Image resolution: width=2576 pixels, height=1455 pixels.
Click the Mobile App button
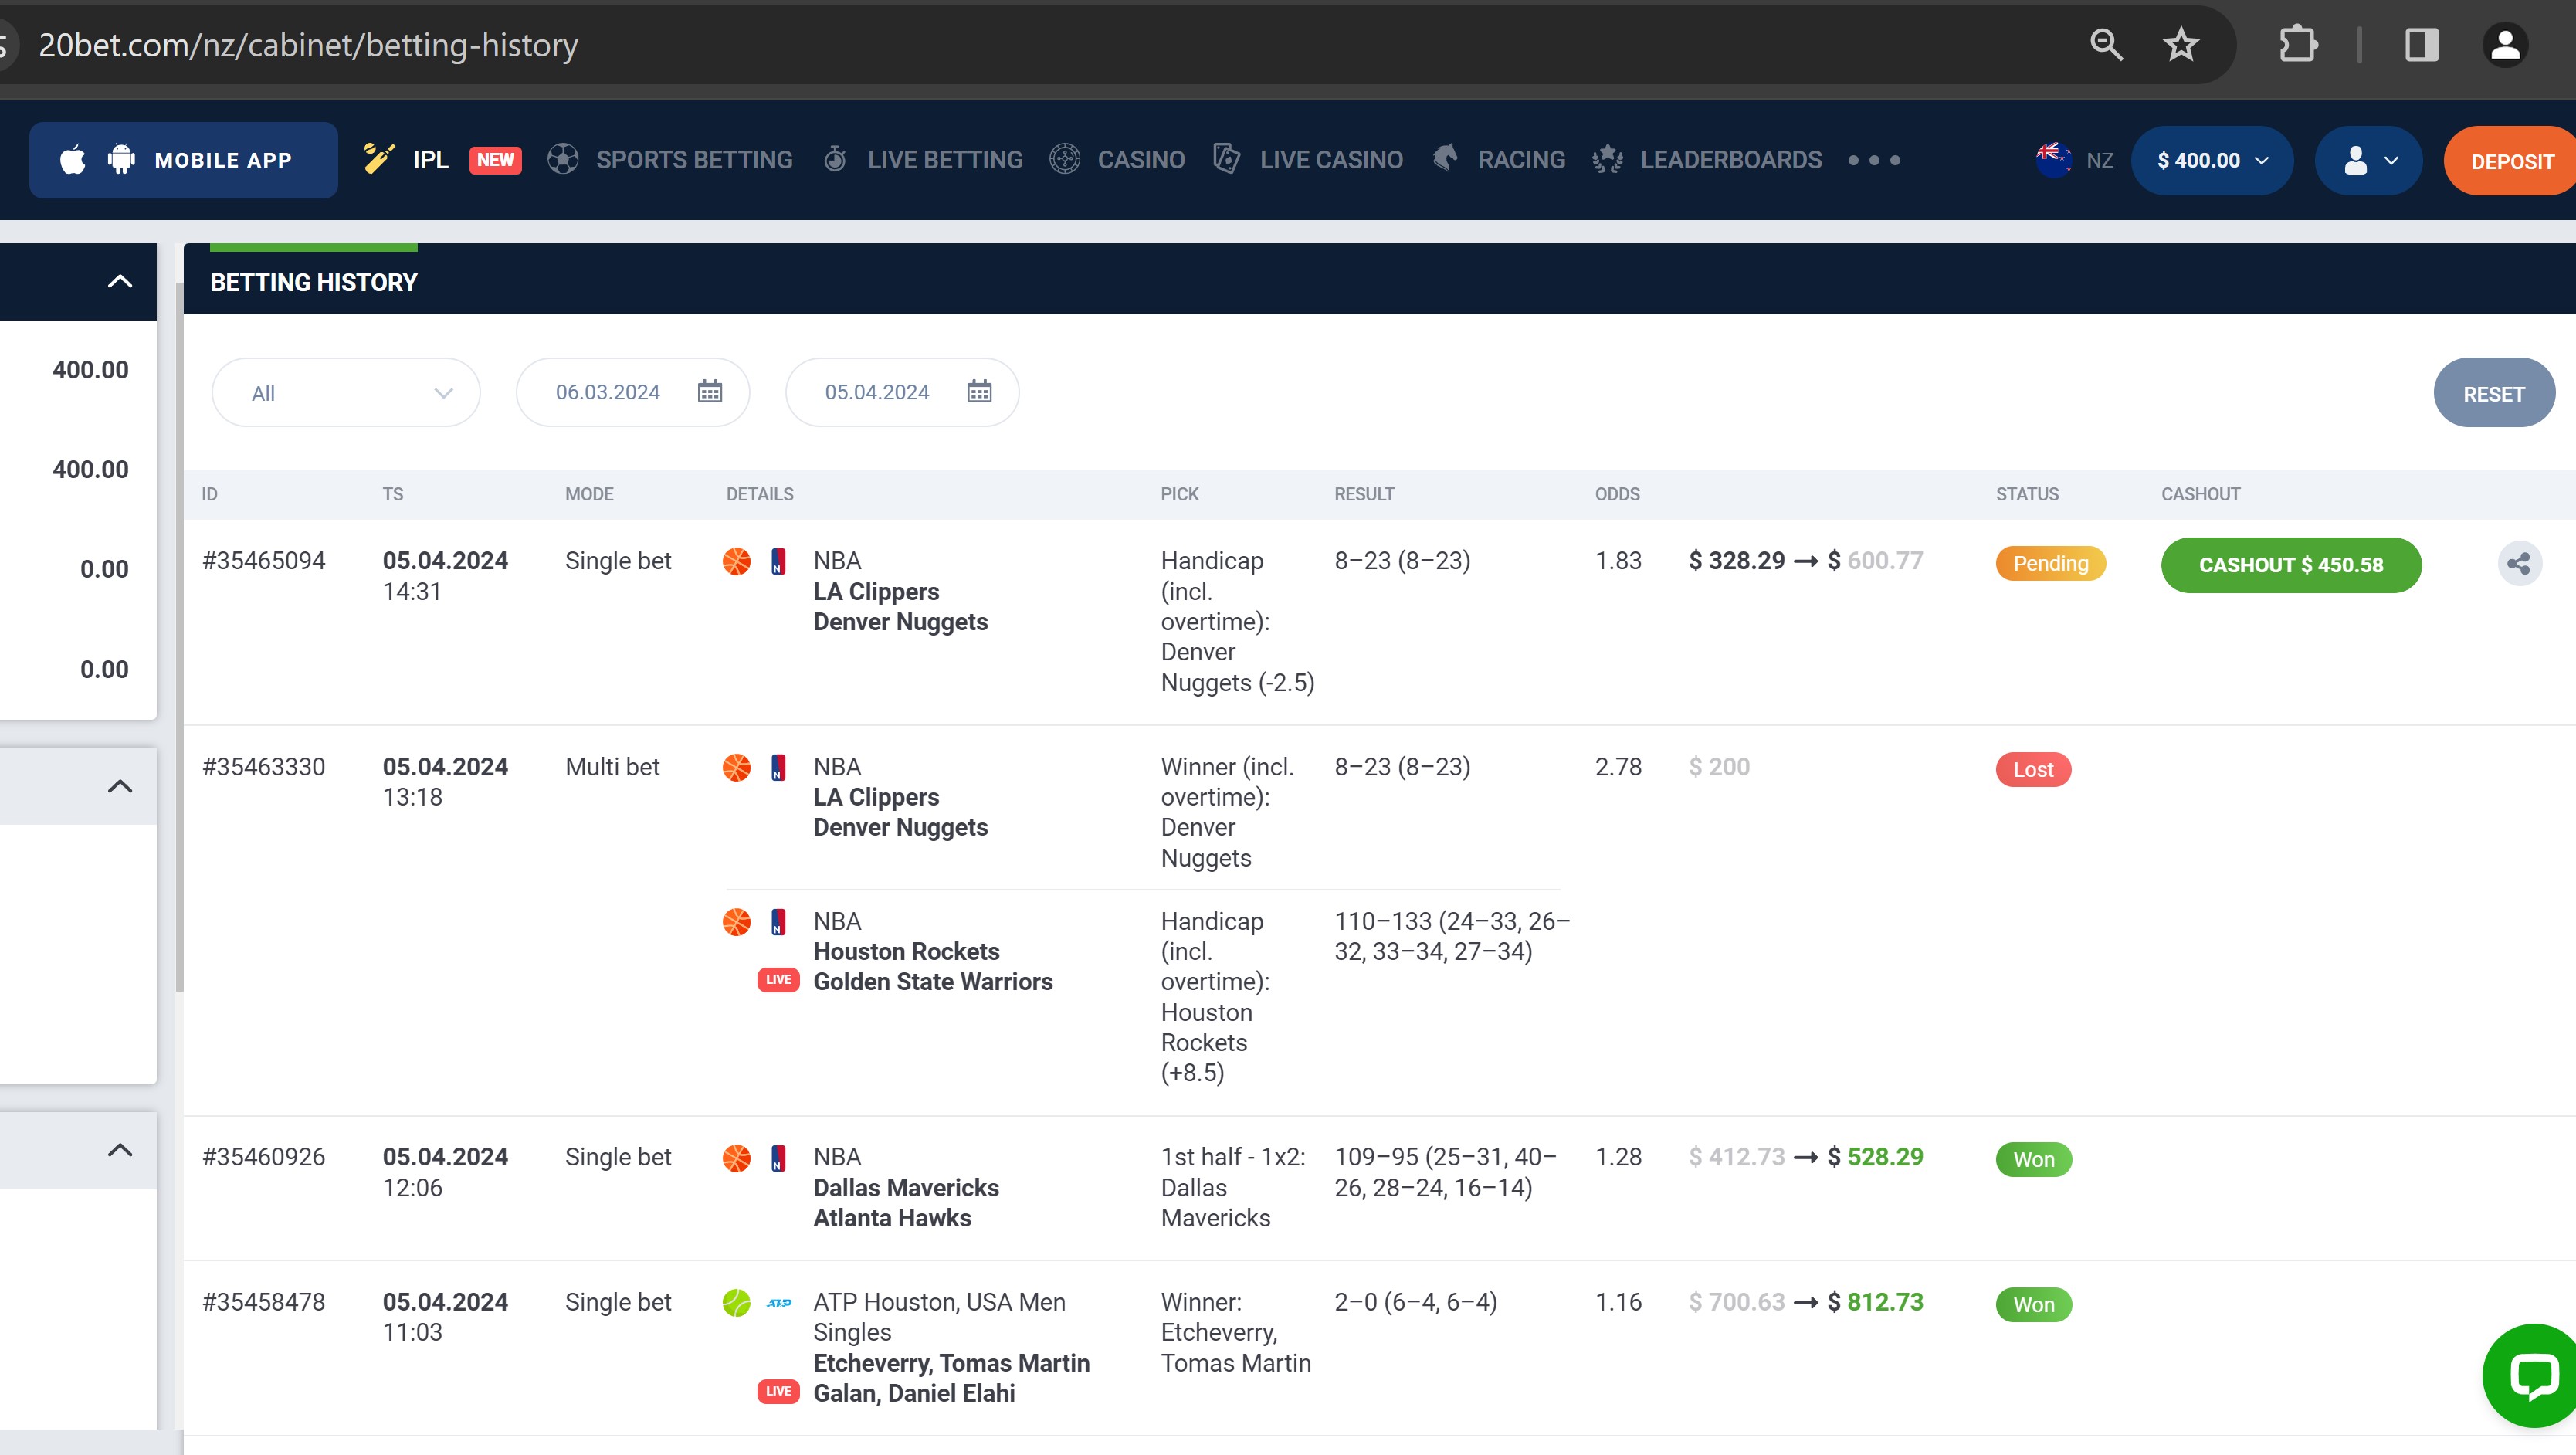tap(183, 160)
